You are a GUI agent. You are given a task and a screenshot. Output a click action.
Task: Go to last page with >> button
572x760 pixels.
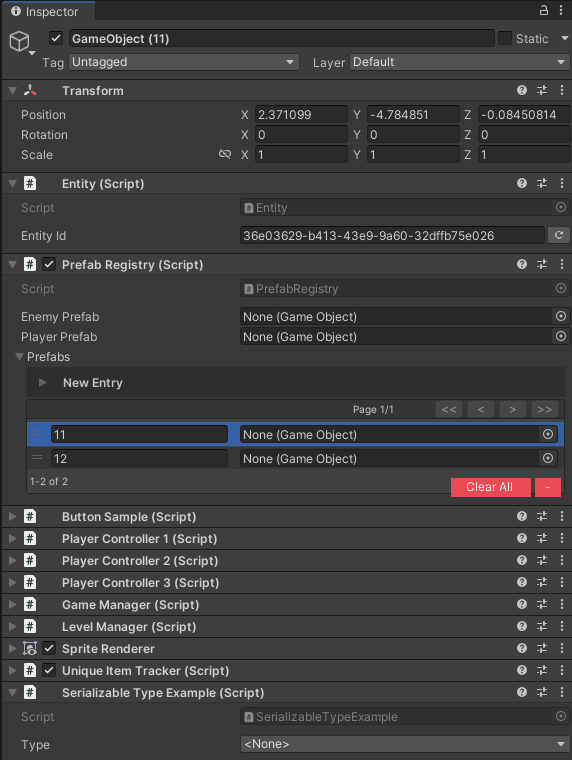545,409
